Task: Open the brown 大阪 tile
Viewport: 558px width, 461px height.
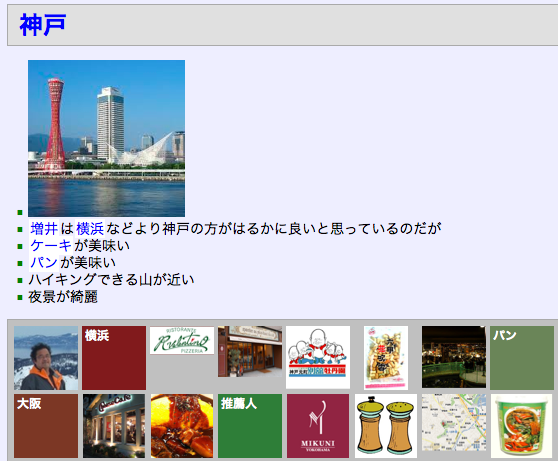Action: pyautogui.click(x=46, y=426)
